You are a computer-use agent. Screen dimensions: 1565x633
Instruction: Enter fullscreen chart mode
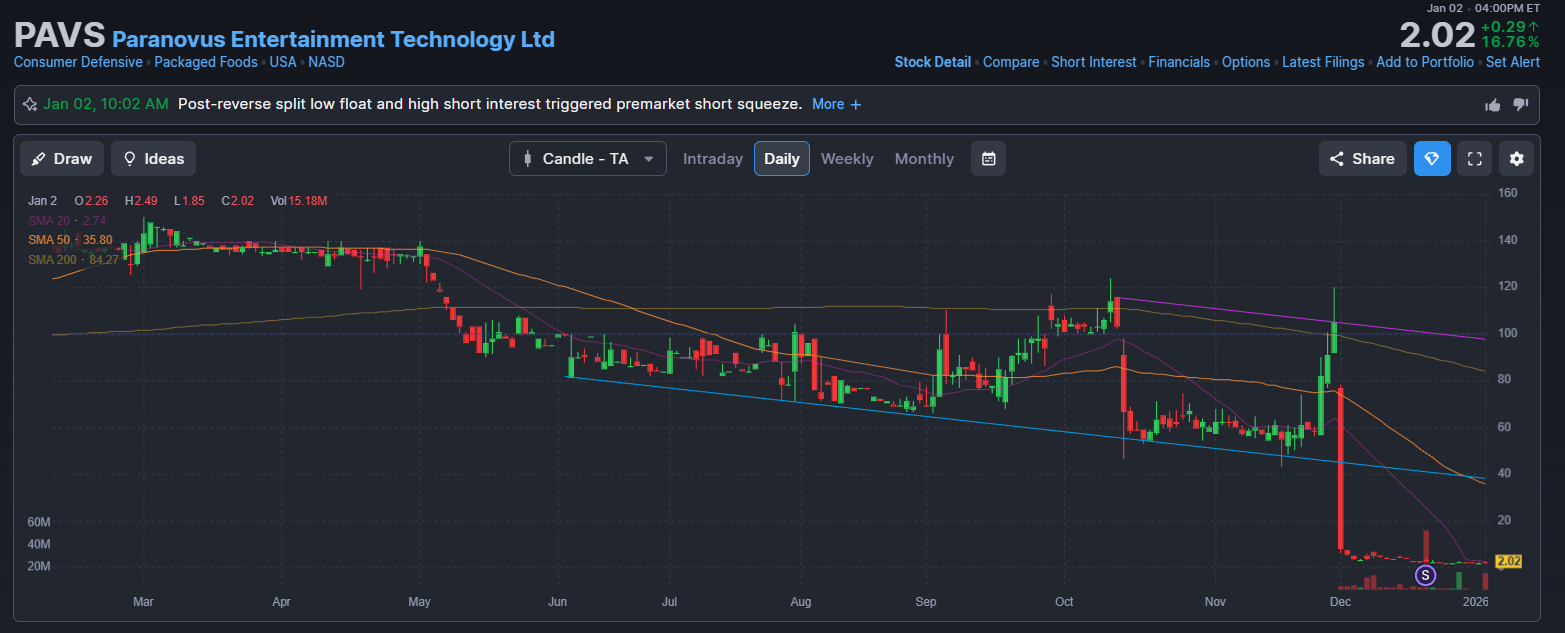(x=1474, y=159)
